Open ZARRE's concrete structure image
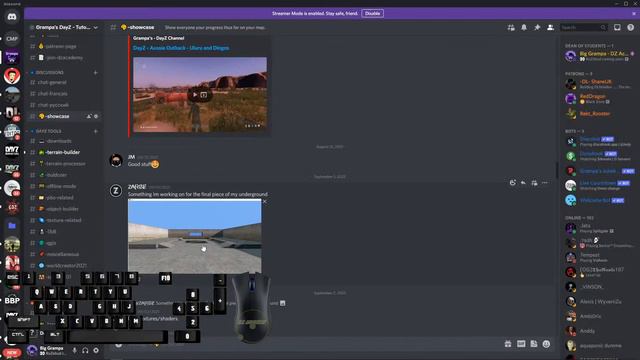The image size is (640, 360). [195, 236]
